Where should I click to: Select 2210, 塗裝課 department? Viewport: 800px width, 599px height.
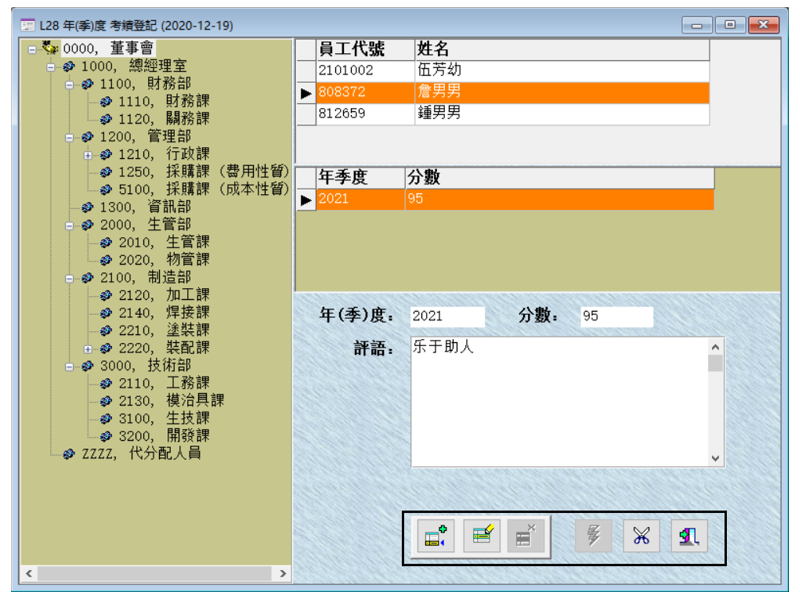164,330
